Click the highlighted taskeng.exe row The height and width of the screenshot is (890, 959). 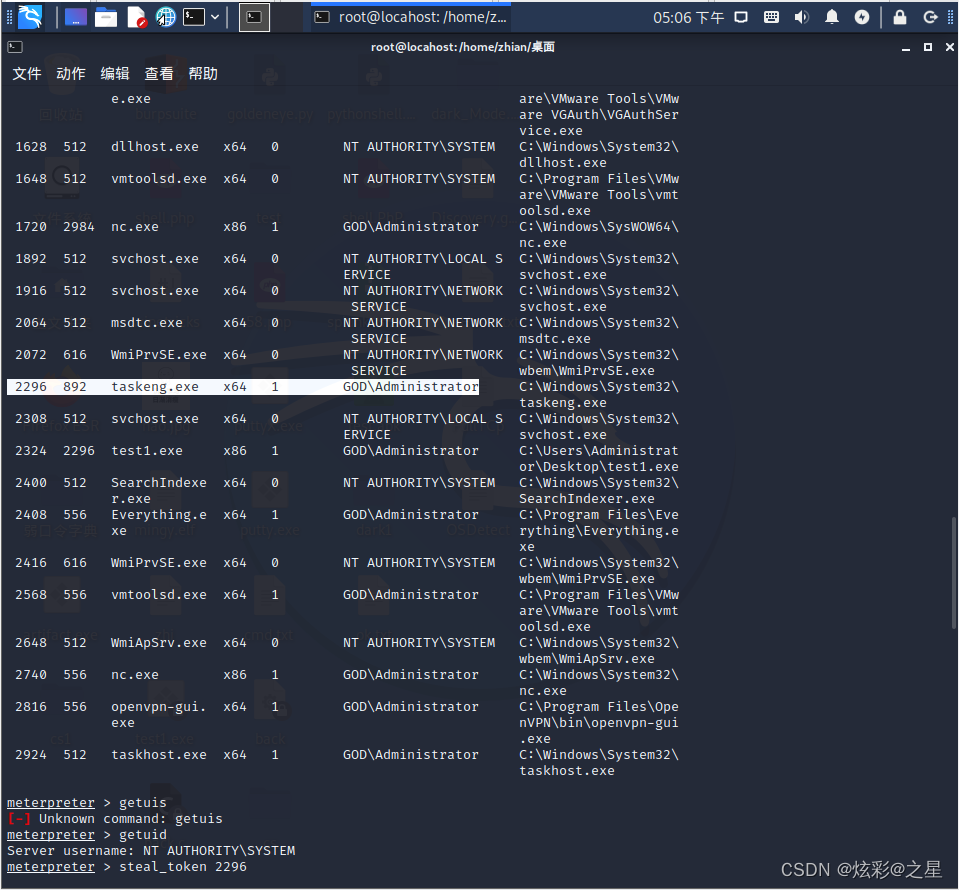[243, 387]
